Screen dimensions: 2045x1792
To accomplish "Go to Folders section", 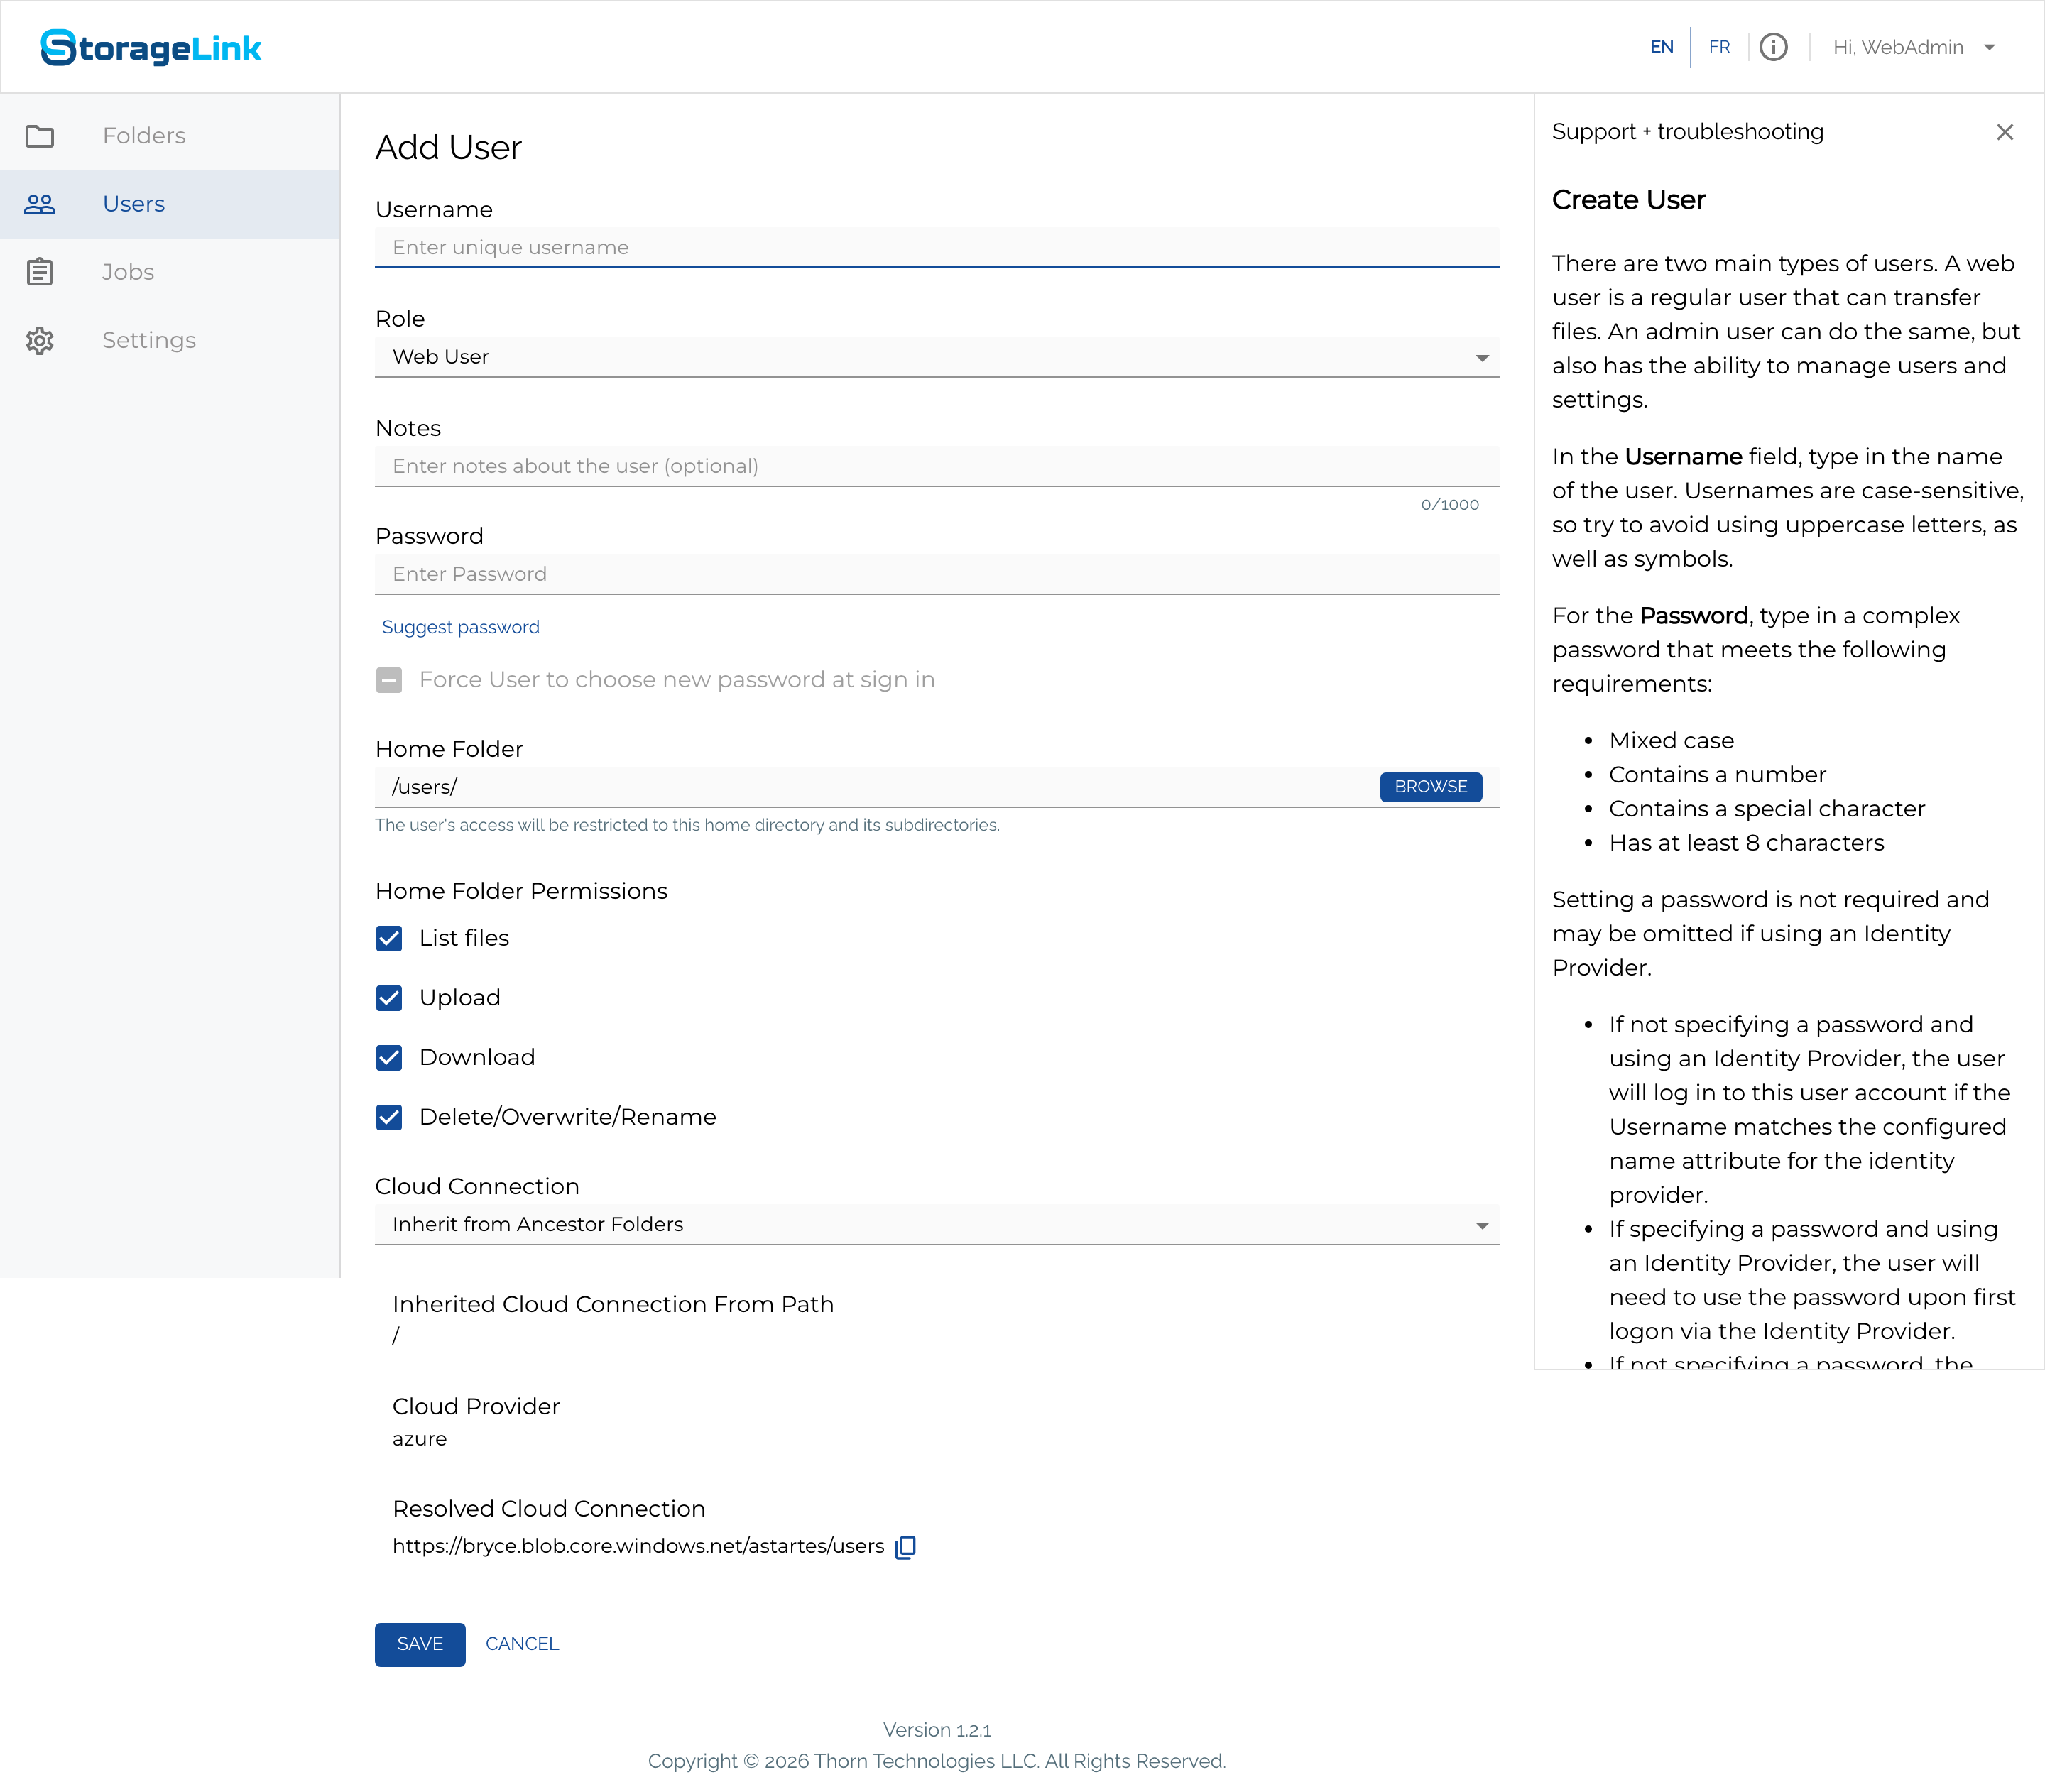I will click(170, 136).
